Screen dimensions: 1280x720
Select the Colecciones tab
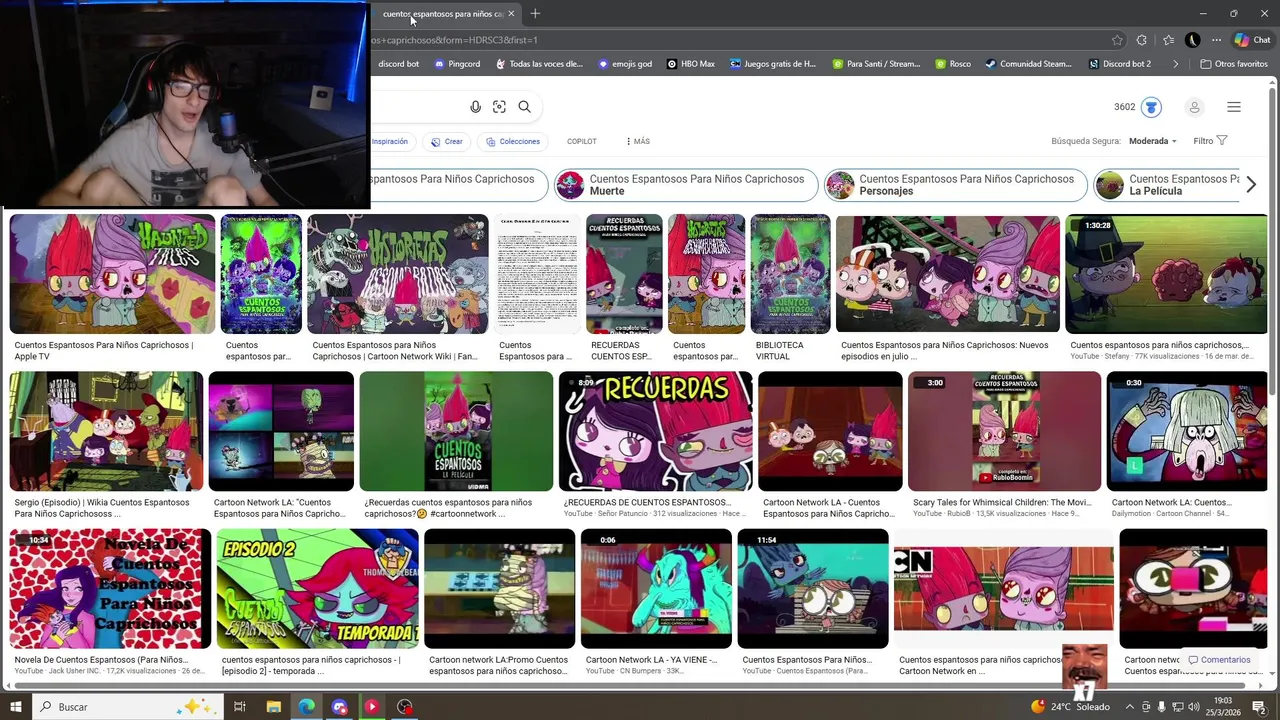coord(513,141)
